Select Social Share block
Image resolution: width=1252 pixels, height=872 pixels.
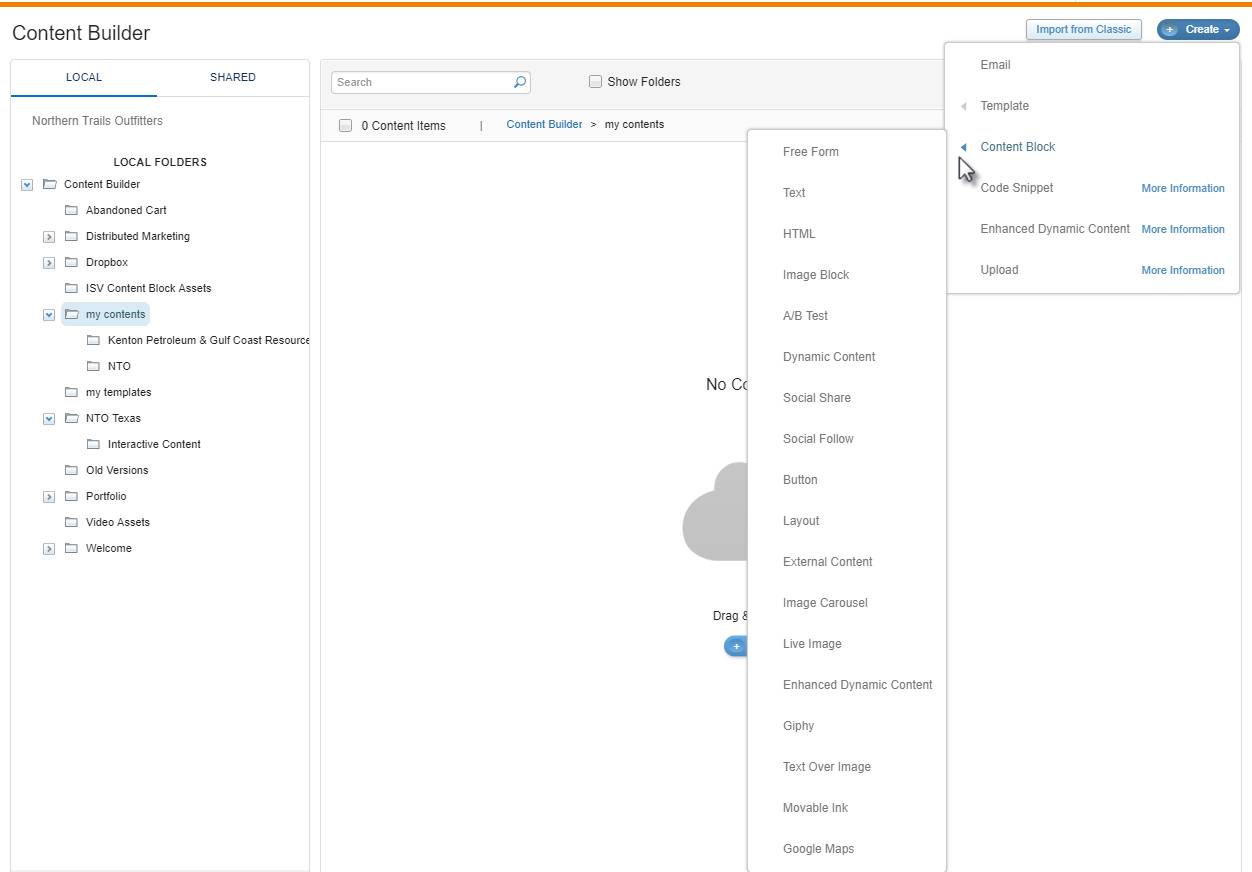(817, 398)
